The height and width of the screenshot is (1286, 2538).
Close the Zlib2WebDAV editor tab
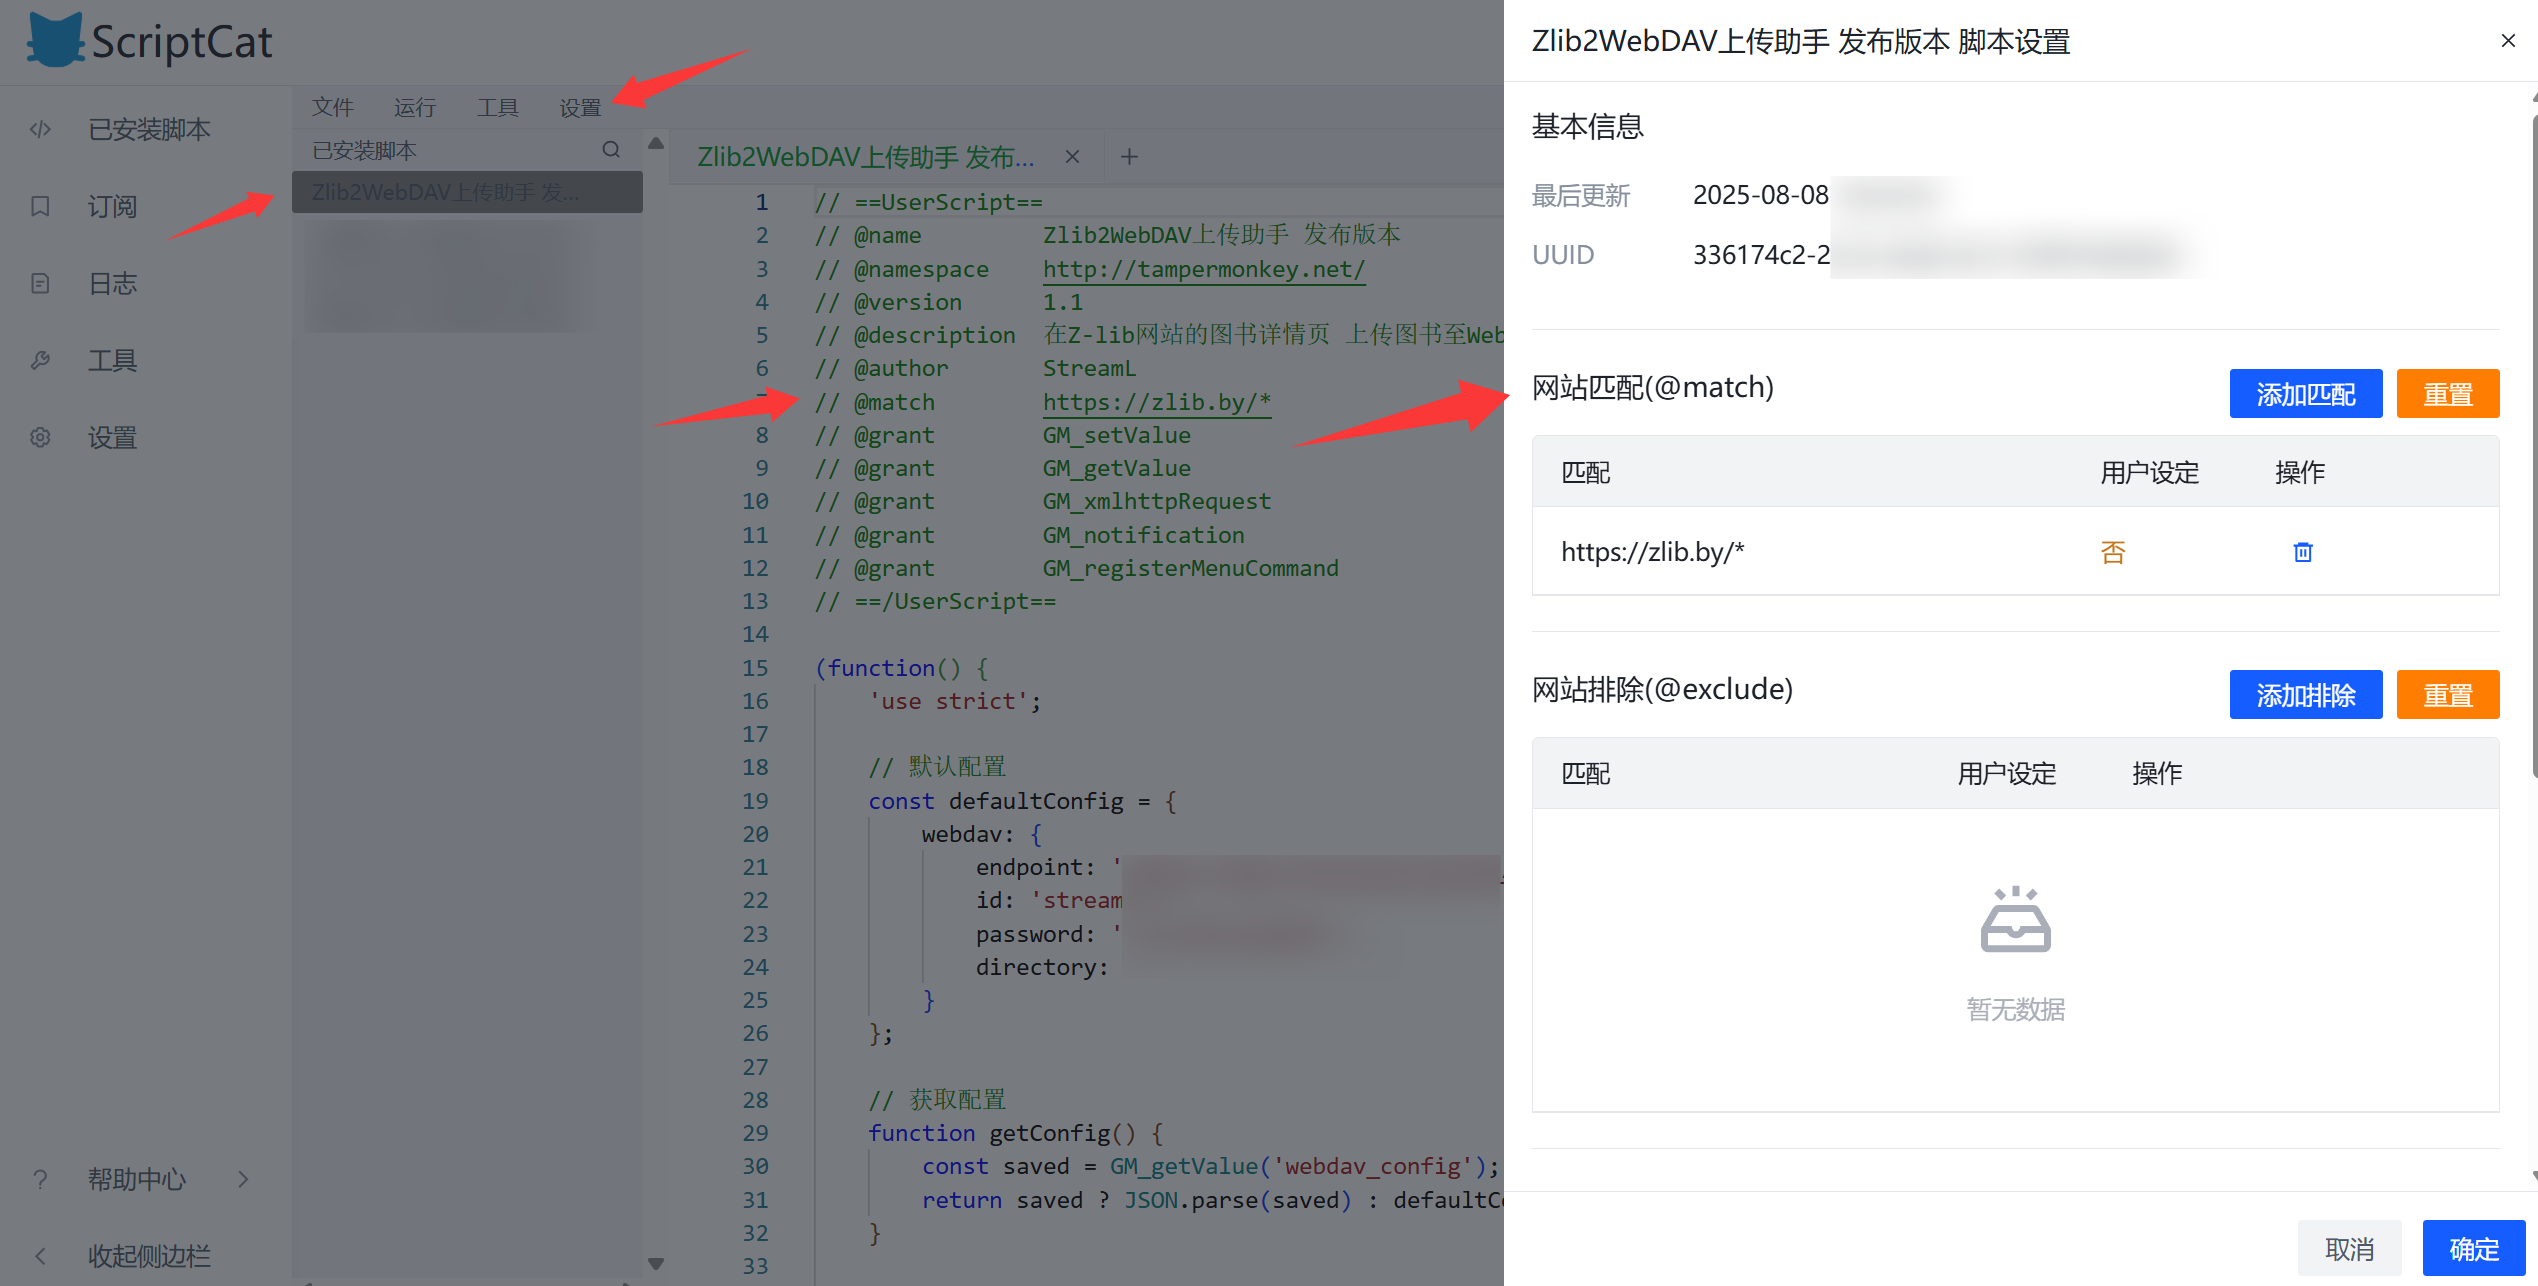[1072, 157]
